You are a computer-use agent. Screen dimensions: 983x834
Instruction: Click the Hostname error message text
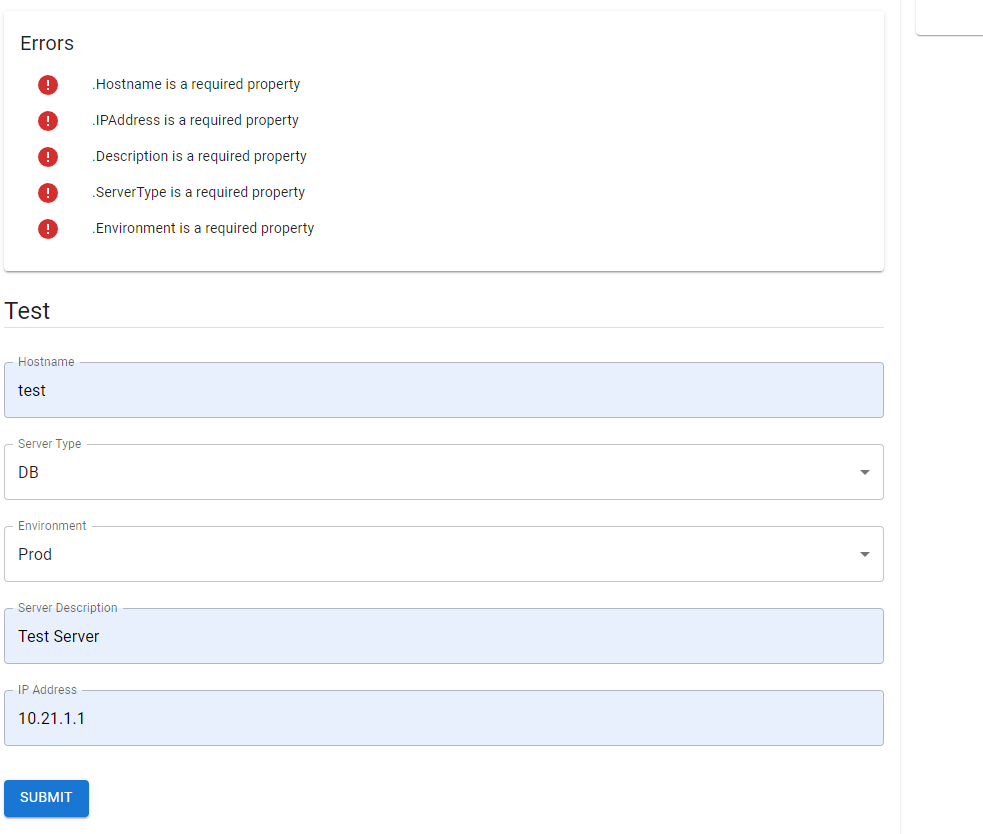point(194,84)
